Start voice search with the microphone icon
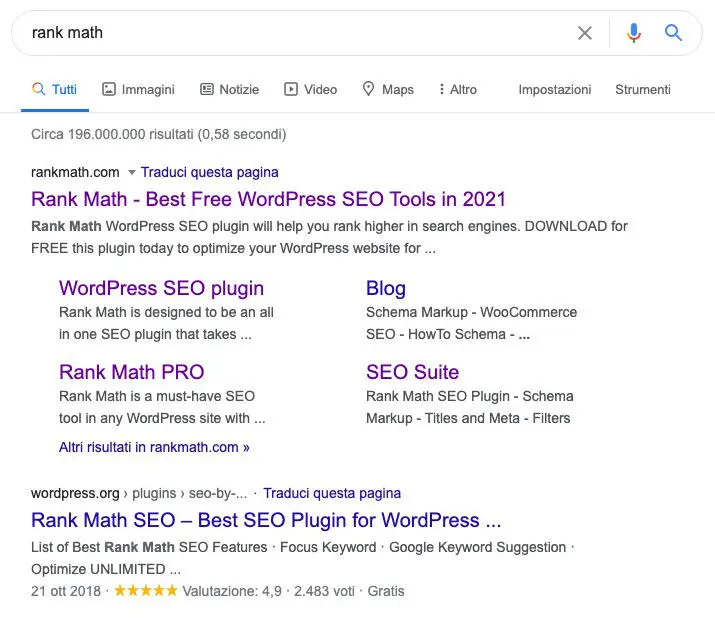 pos(634,33)
